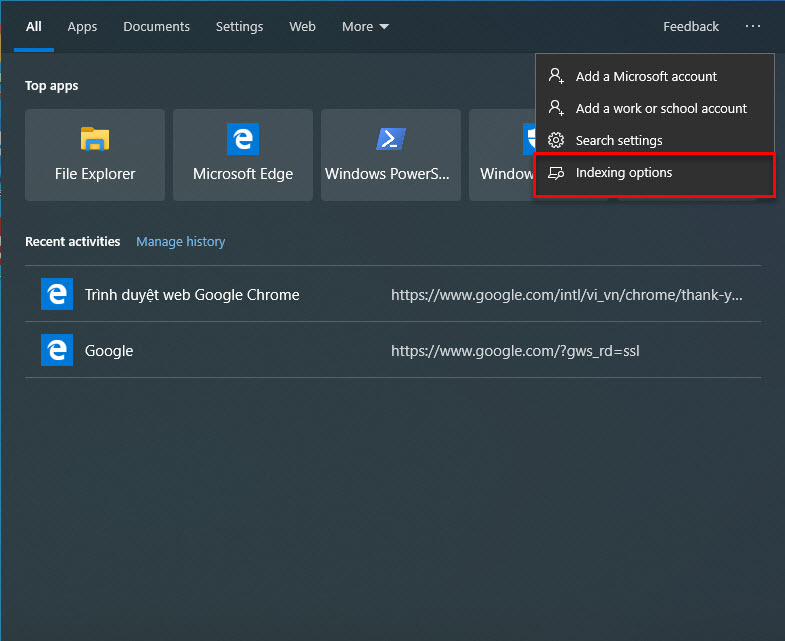Viewport: 785px width, 641px height.
Task: Open Manage history link
Action: [181, 241]
